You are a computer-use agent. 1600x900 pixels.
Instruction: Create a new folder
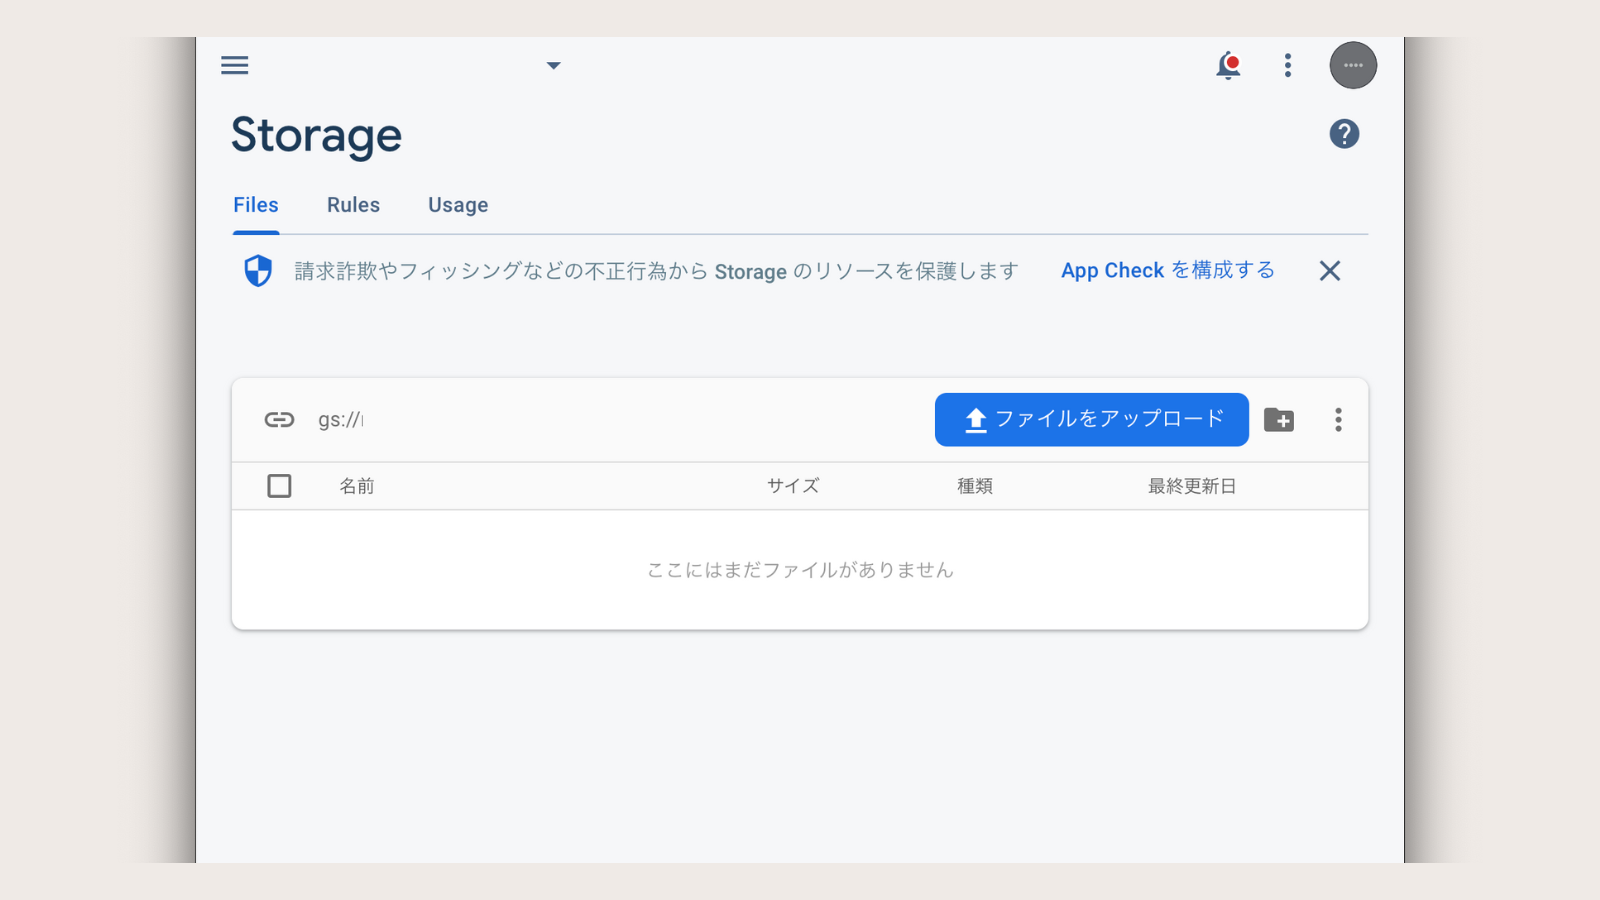1279,420
